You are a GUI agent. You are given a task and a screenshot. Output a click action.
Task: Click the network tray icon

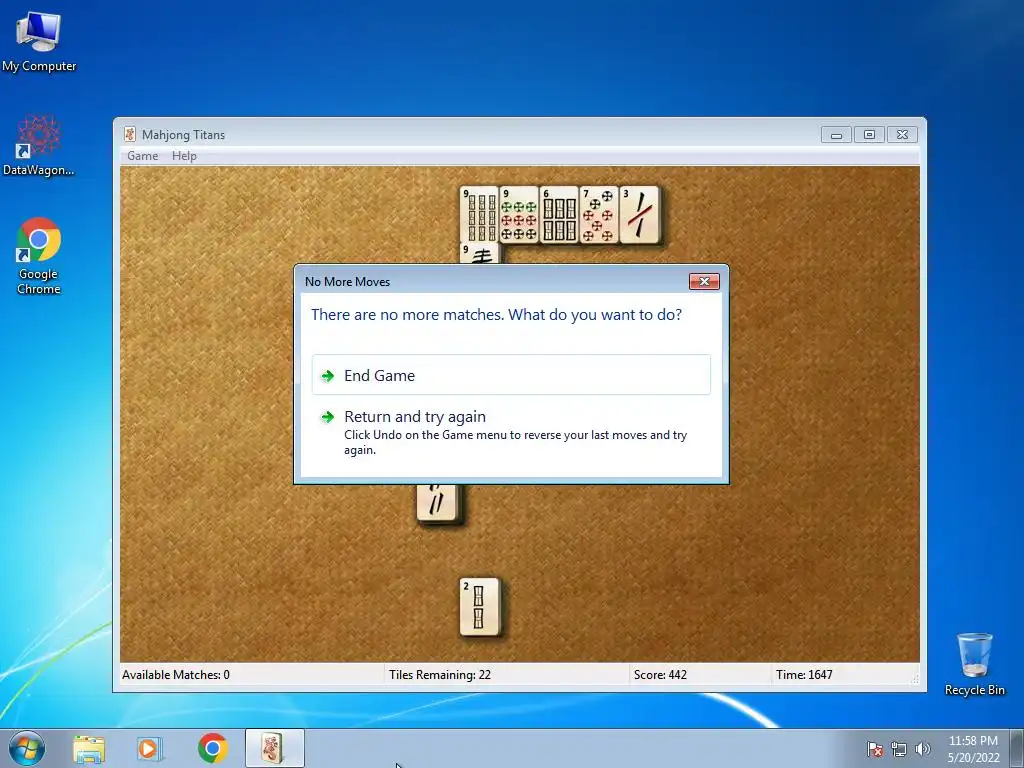click(899, 749)
